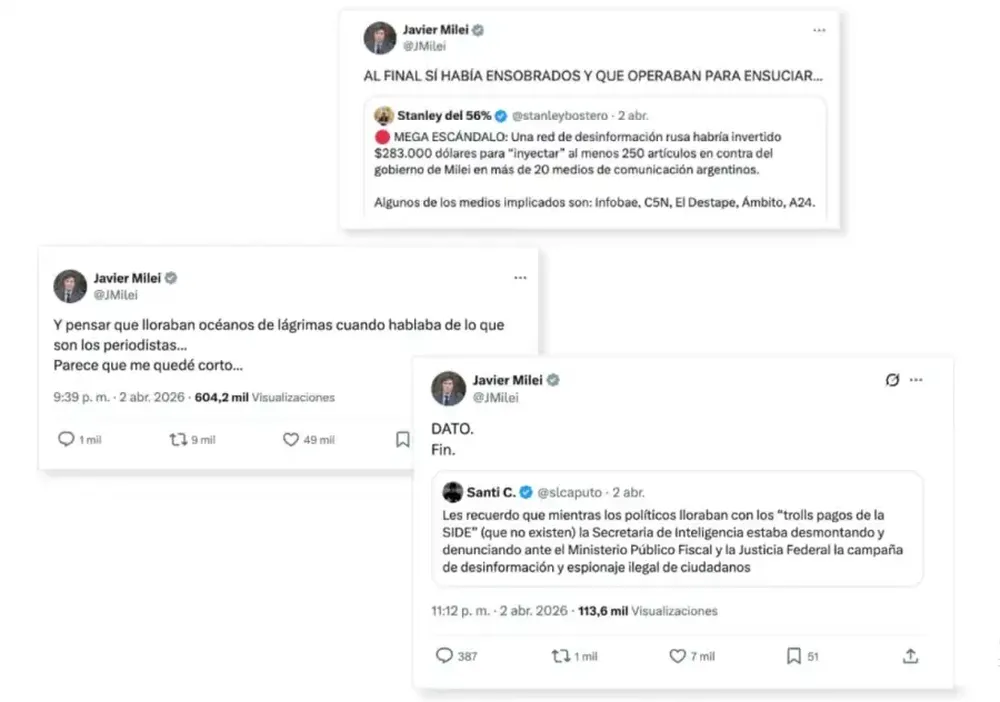
Task: Click the Grok icon on the 'DATO. Fin.' tweet
Action: click(892, 380)
